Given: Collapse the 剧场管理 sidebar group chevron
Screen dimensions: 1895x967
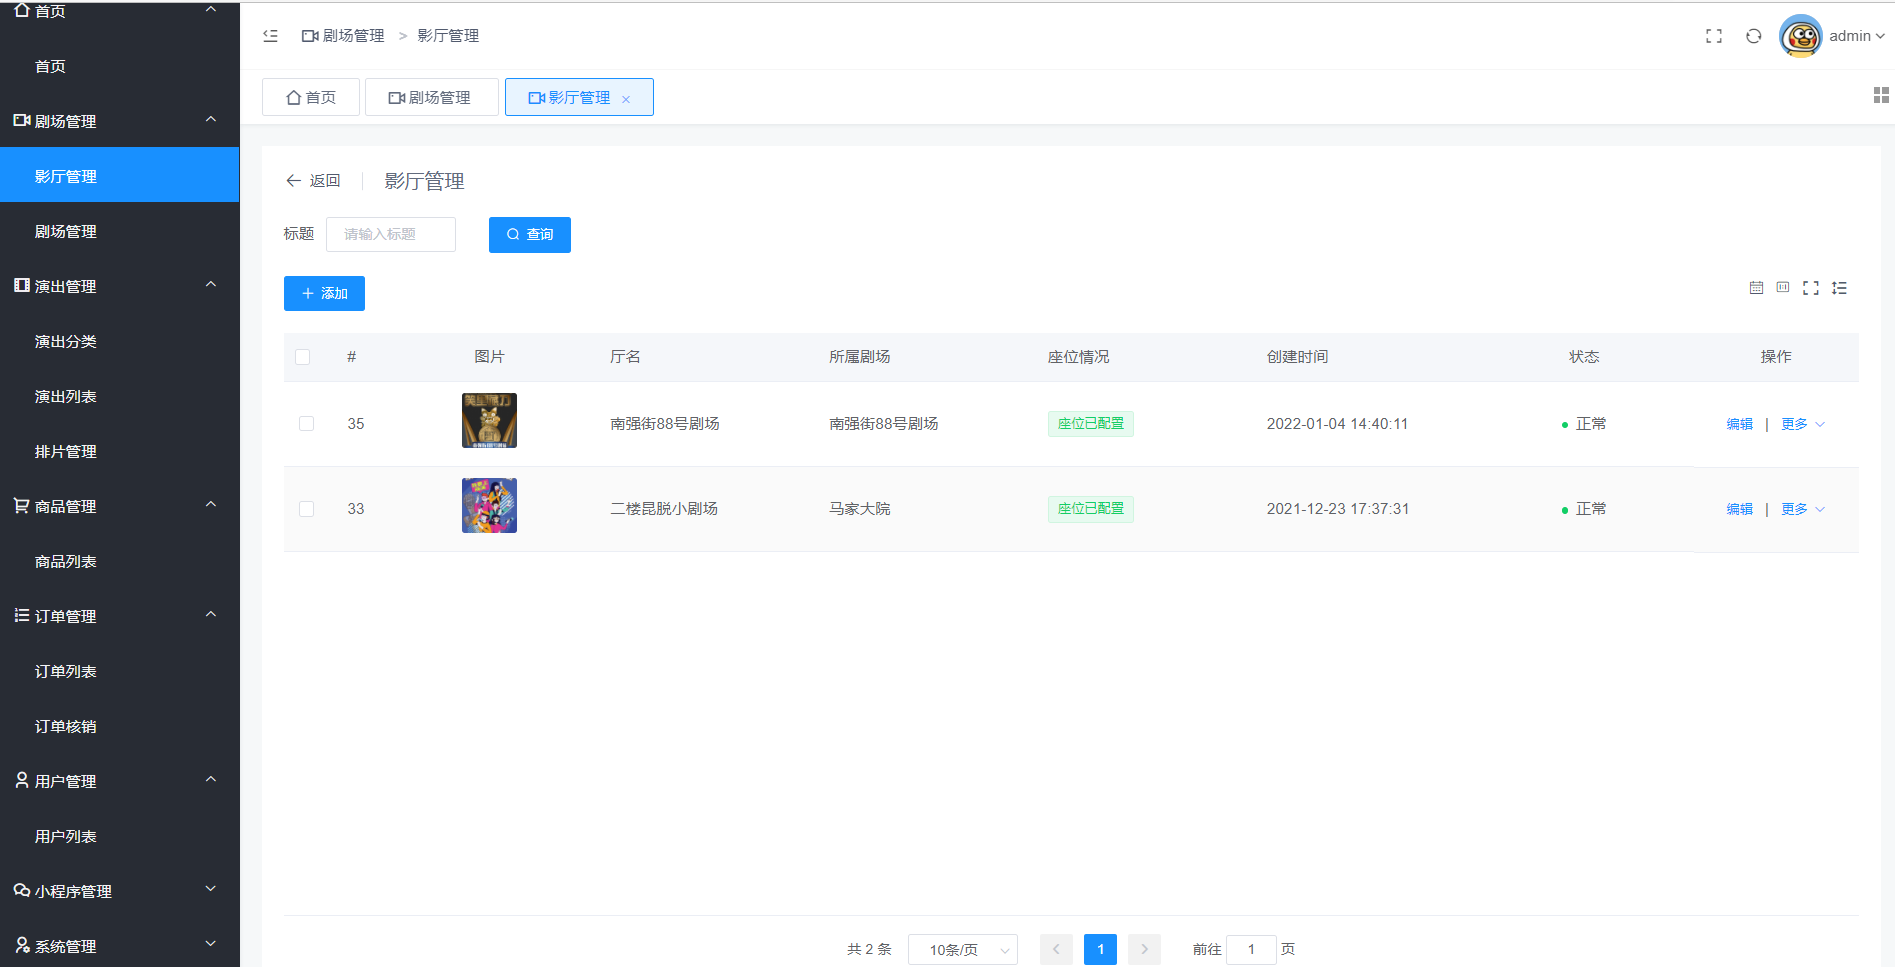Looking at the screenshot, I should 211,120.
